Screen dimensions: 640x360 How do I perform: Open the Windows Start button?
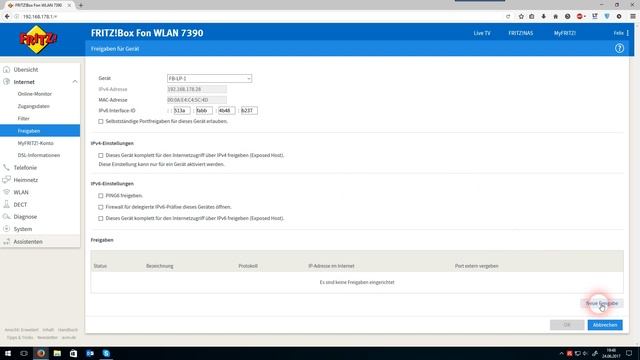point(8,353)
